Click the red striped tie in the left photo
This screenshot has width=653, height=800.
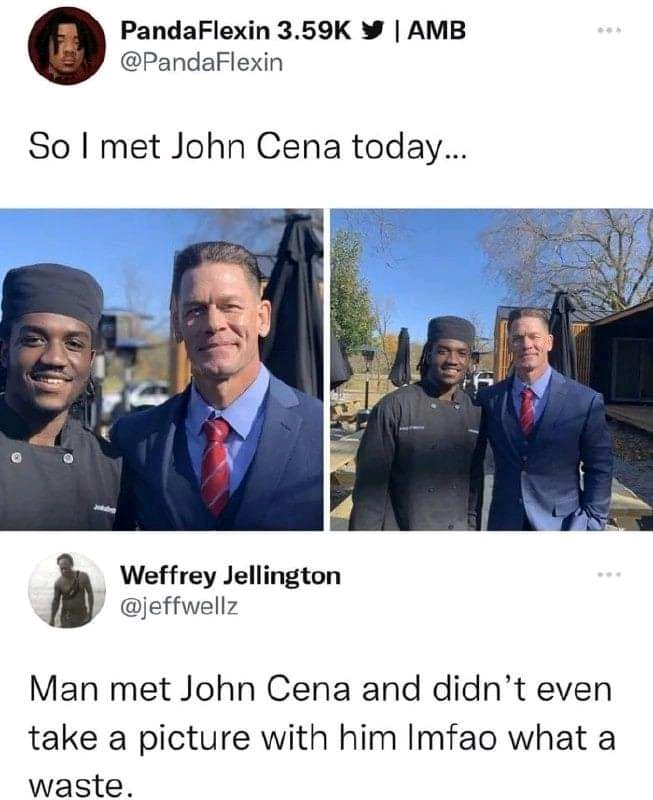click(215, 467)
